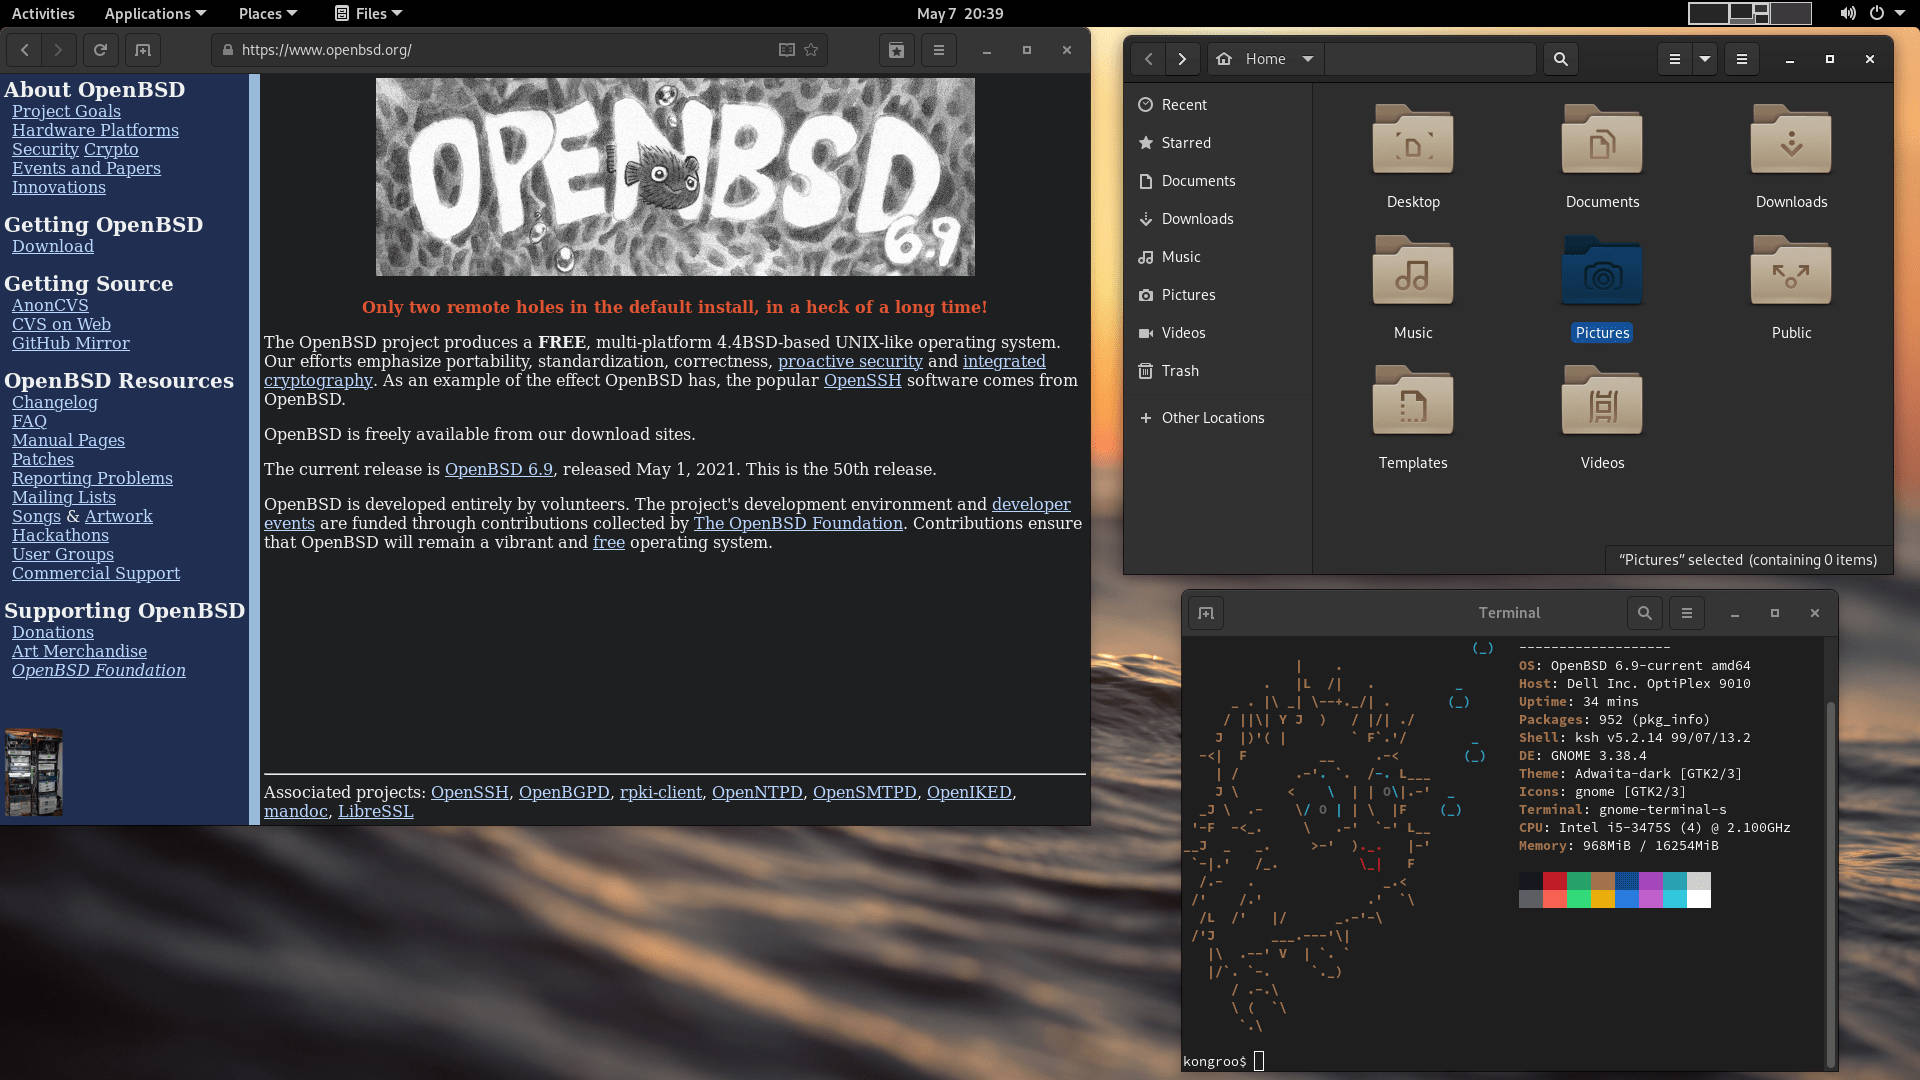The width and height of the screenshot is (1920, 1080).
Task: Expand Files view options dropdown arrow
Action: (x=1705, y=59)
